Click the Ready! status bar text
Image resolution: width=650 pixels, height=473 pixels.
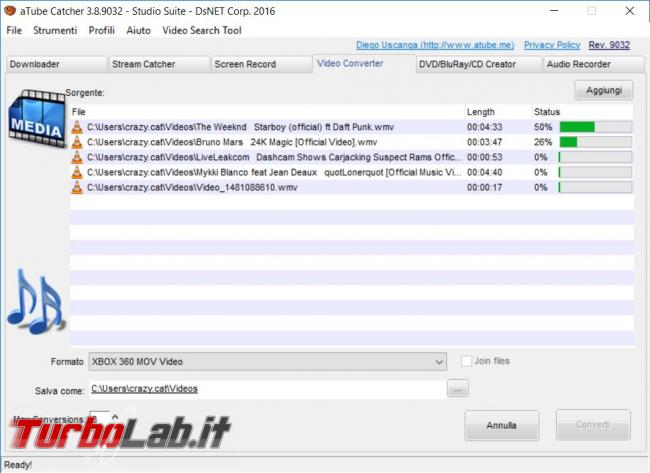(18, 465)
